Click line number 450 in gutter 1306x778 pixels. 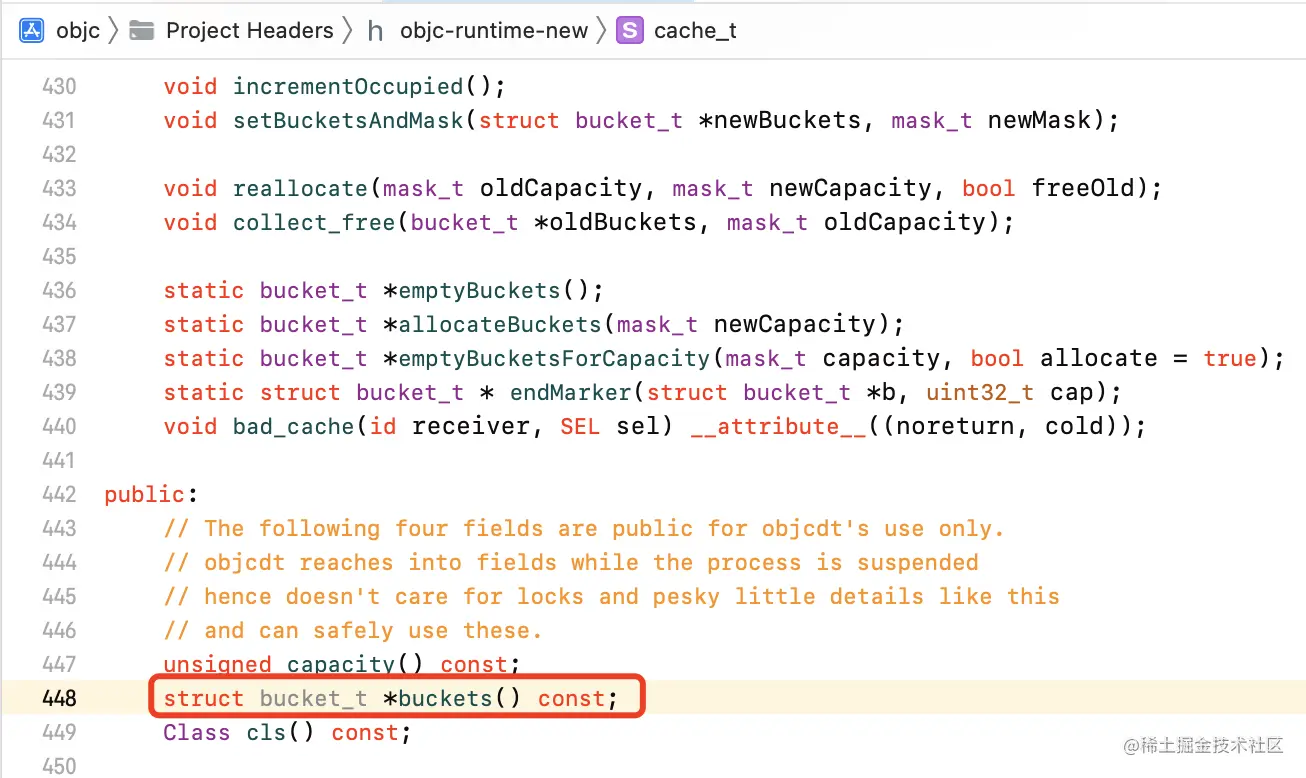point(59,767)
